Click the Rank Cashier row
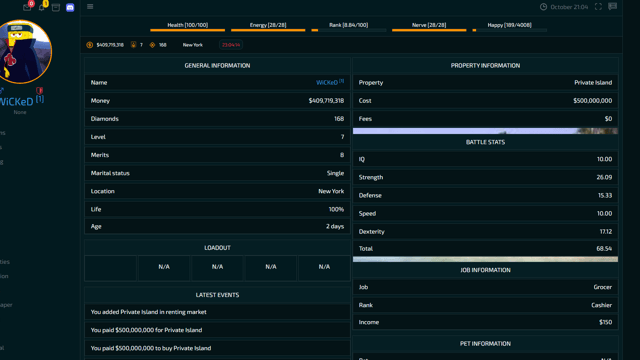The image size is (640, 360). pyautogui.click(x=485, y=305)
